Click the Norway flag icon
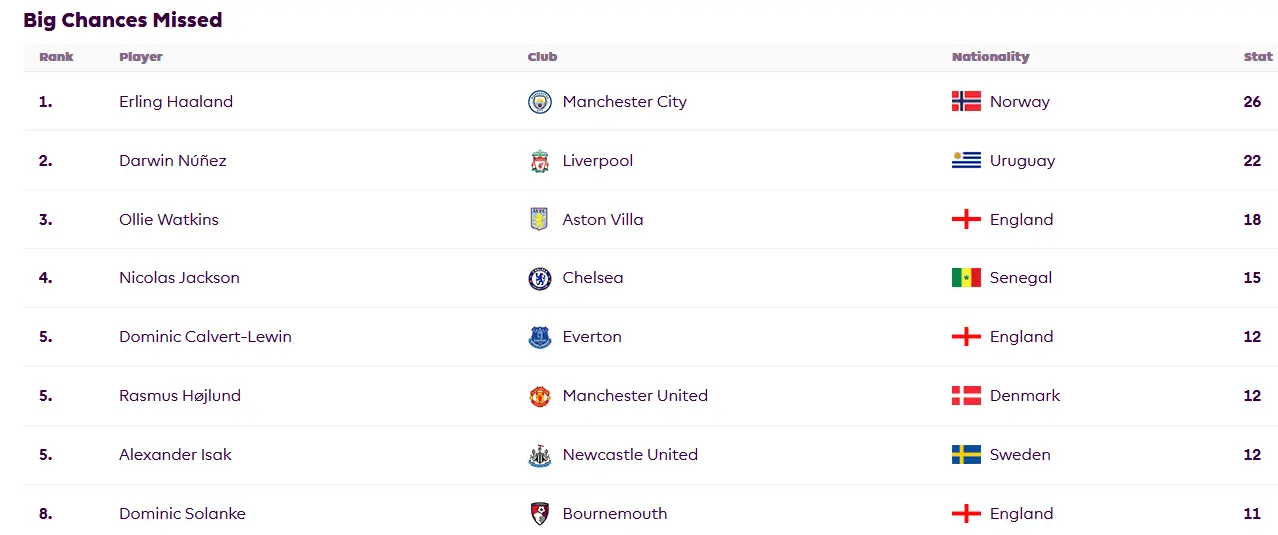The image size is (1278, 535). 966,102
